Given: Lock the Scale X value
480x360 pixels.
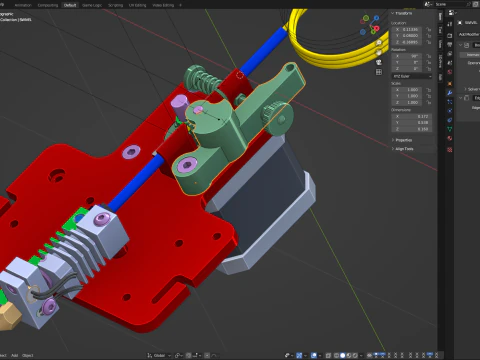Looking at the screenshot, I should pos(428,90).
